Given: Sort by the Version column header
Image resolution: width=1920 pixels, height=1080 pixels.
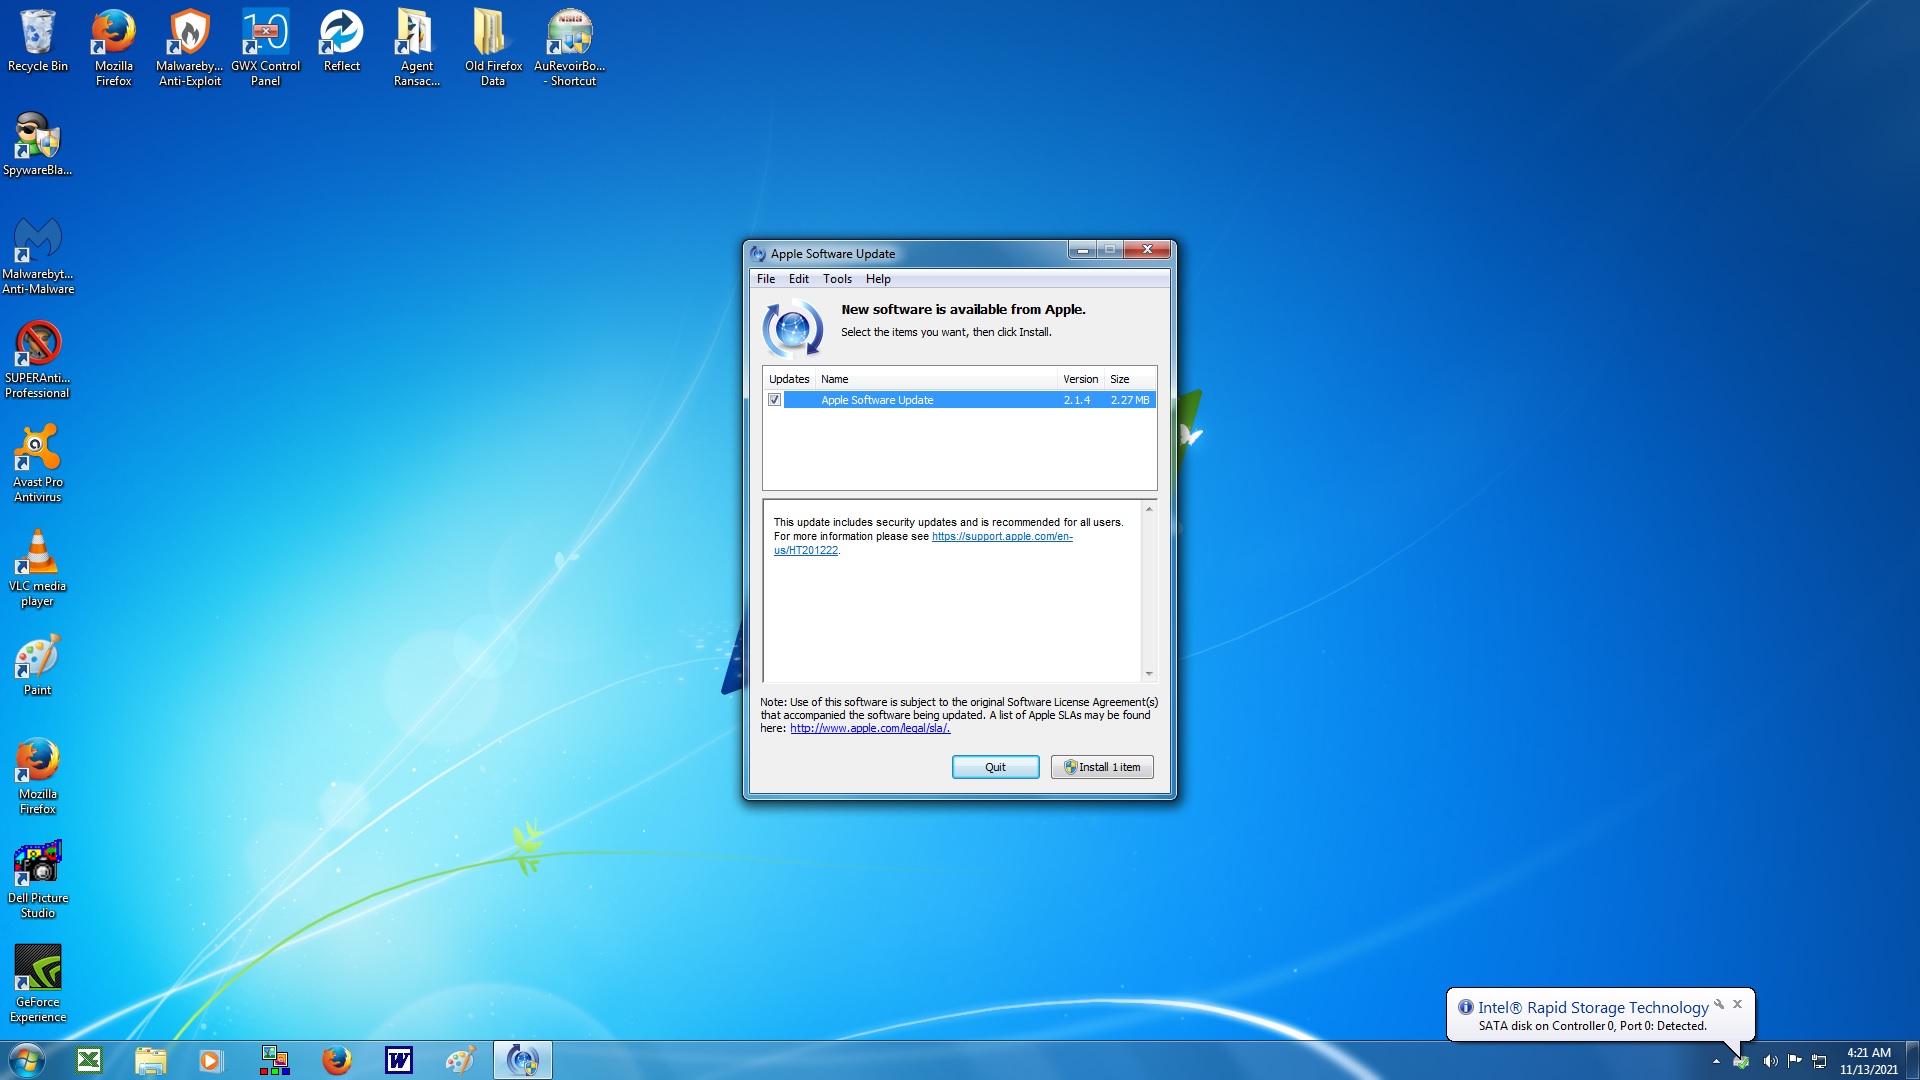Looking at the screenshot, I should [x=1080, y=379].
